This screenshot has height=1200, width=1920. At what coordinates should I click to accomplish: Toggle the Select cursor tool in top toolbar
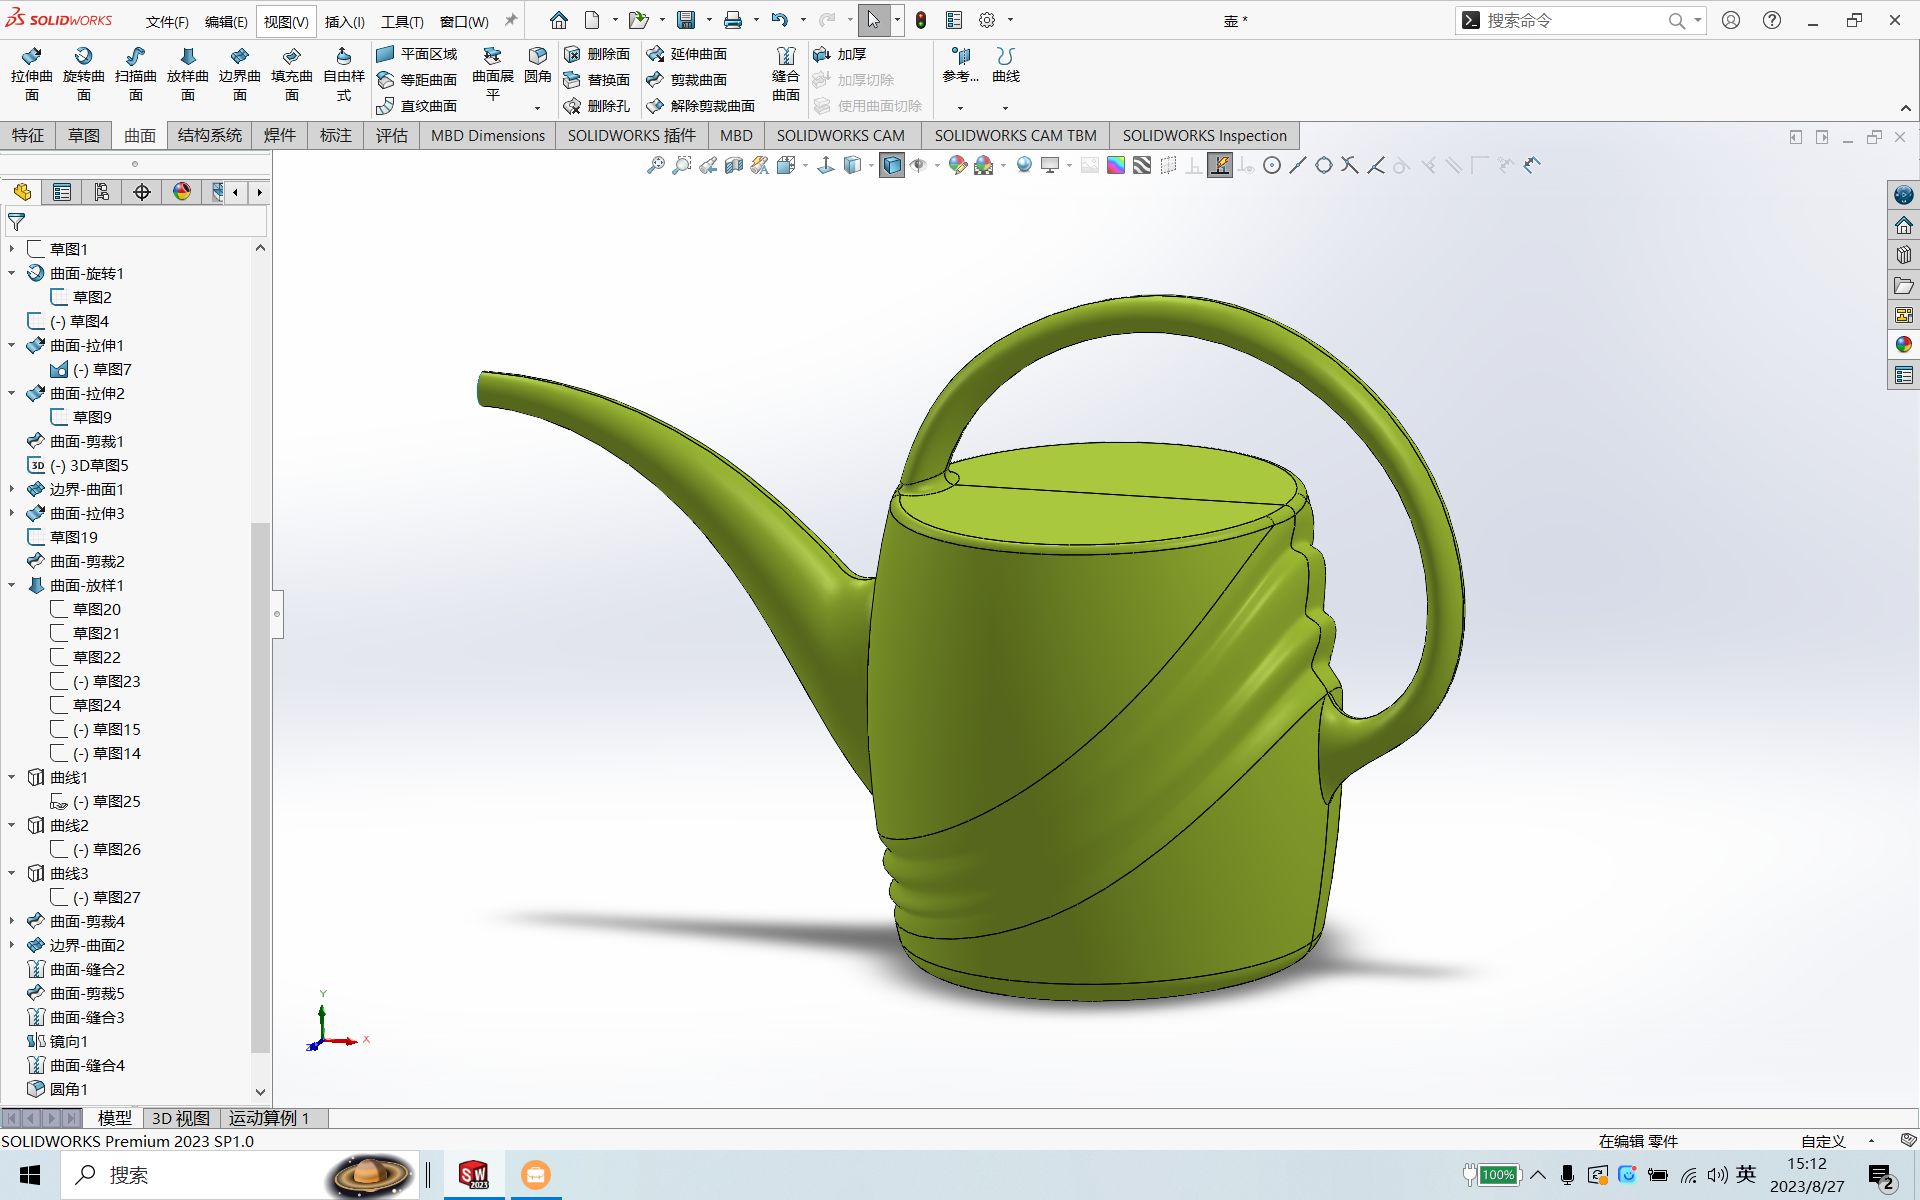pos(873,20)
